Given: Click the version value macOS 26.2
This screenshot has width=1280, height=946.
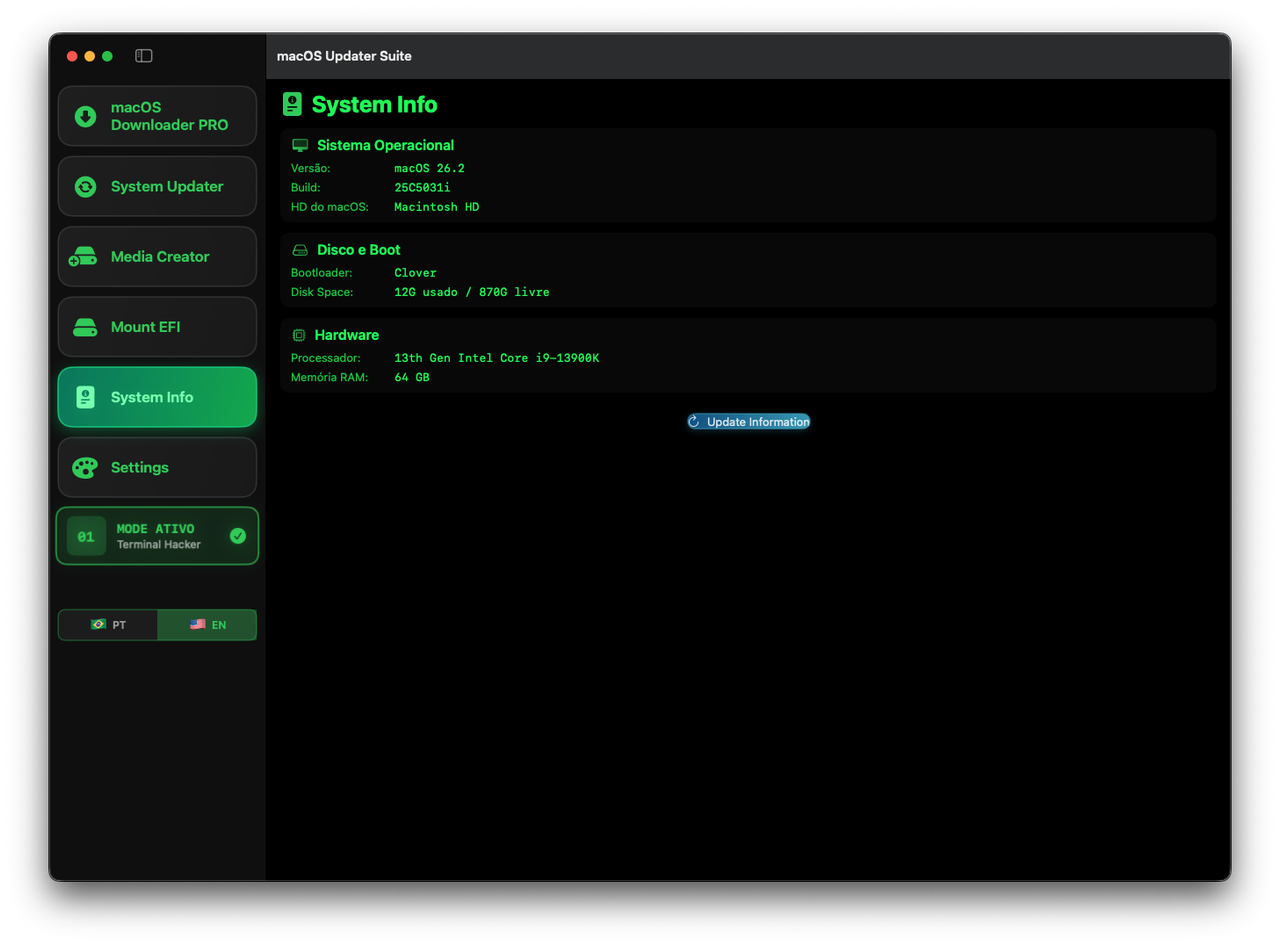Looking at the screenshot, I should (x=430, y=168).
